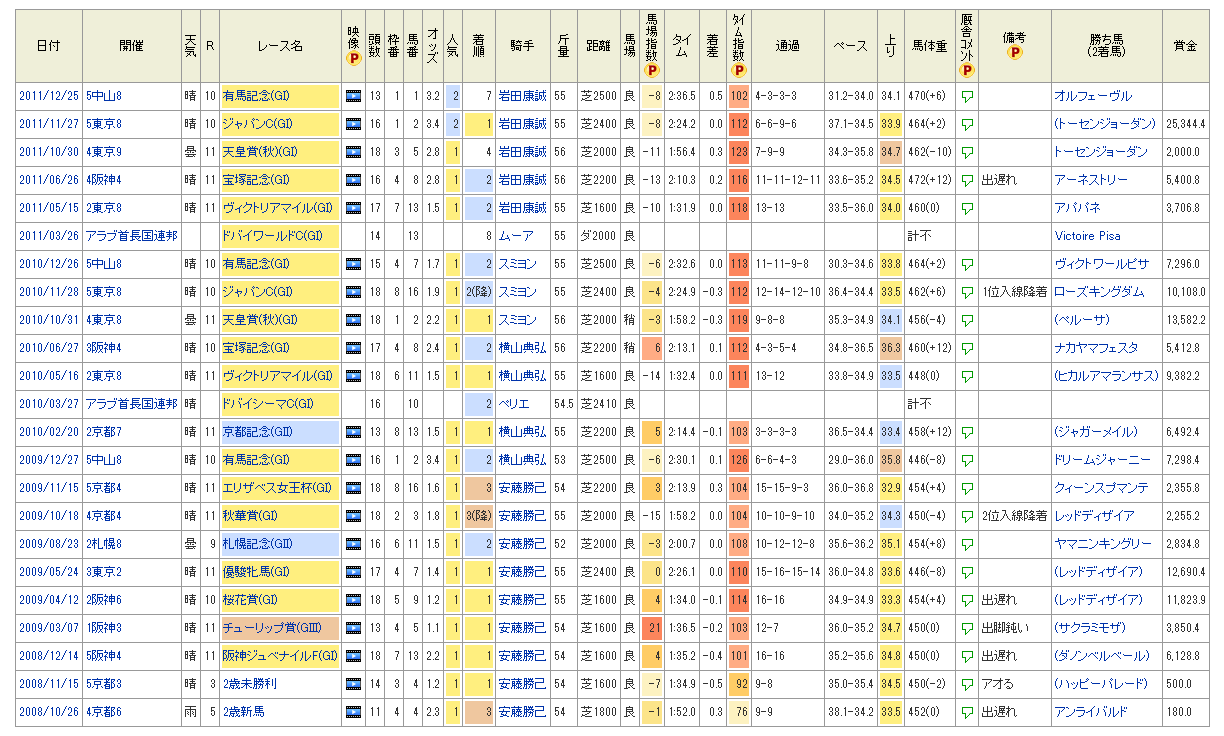Viewport: 1224px width, 736px height.
Task: Click P icon under 厩舎コメント header
Action: point(966,70)
